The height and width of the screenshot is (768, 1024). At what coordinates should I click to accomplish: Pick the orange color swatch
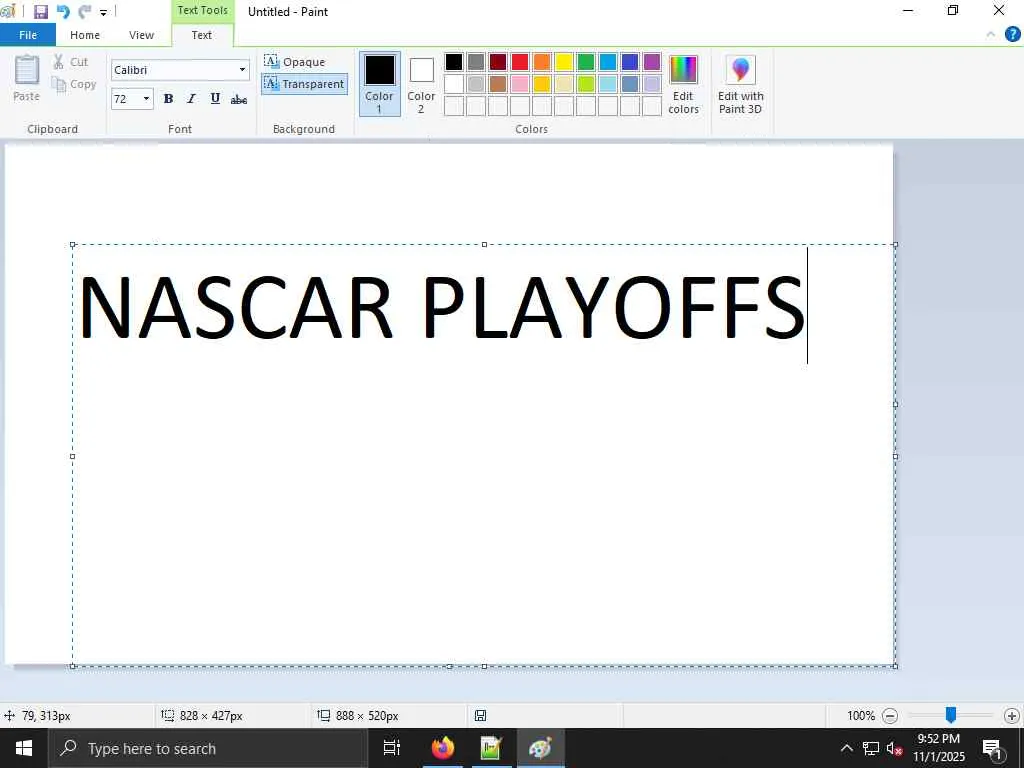pos(541,62)
